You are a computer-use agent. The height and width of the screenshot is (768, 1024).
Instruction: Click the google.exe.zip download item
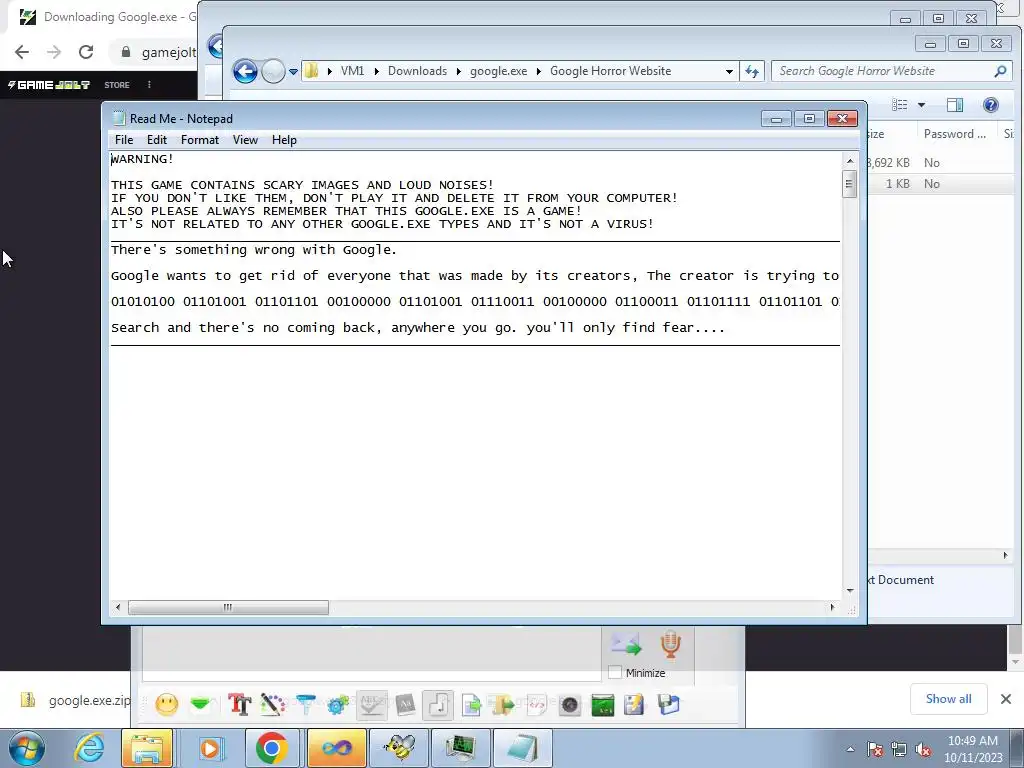76,701
